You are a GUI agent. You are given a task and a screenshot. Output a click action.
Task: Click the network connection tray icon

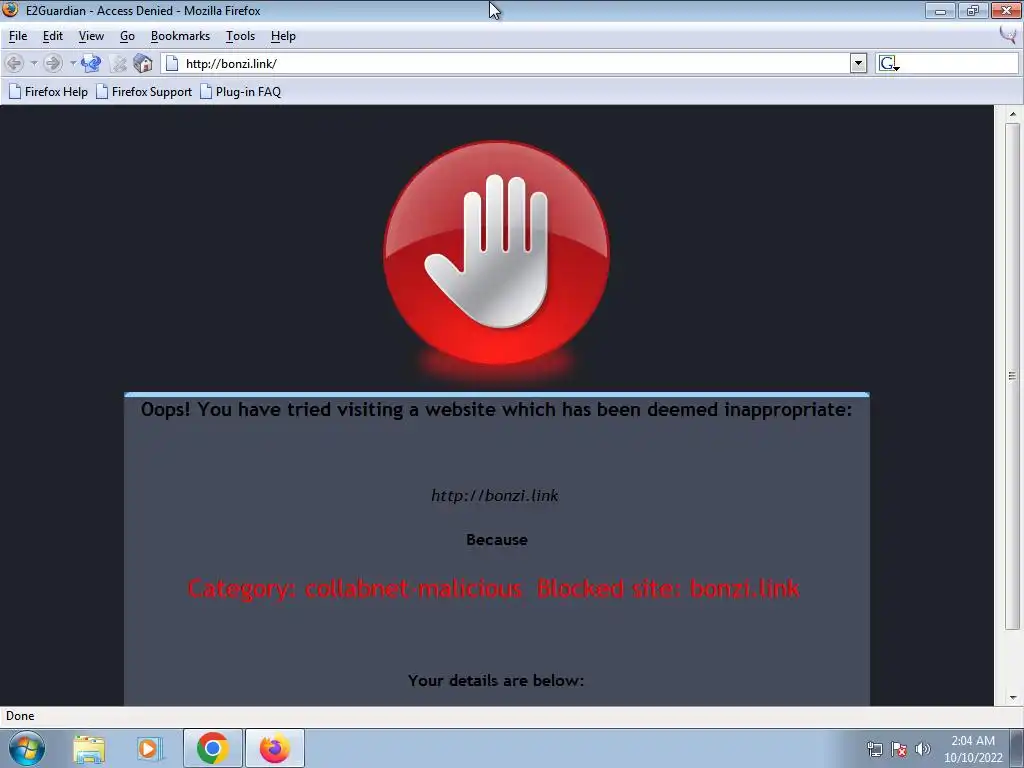tap(874, 749)
